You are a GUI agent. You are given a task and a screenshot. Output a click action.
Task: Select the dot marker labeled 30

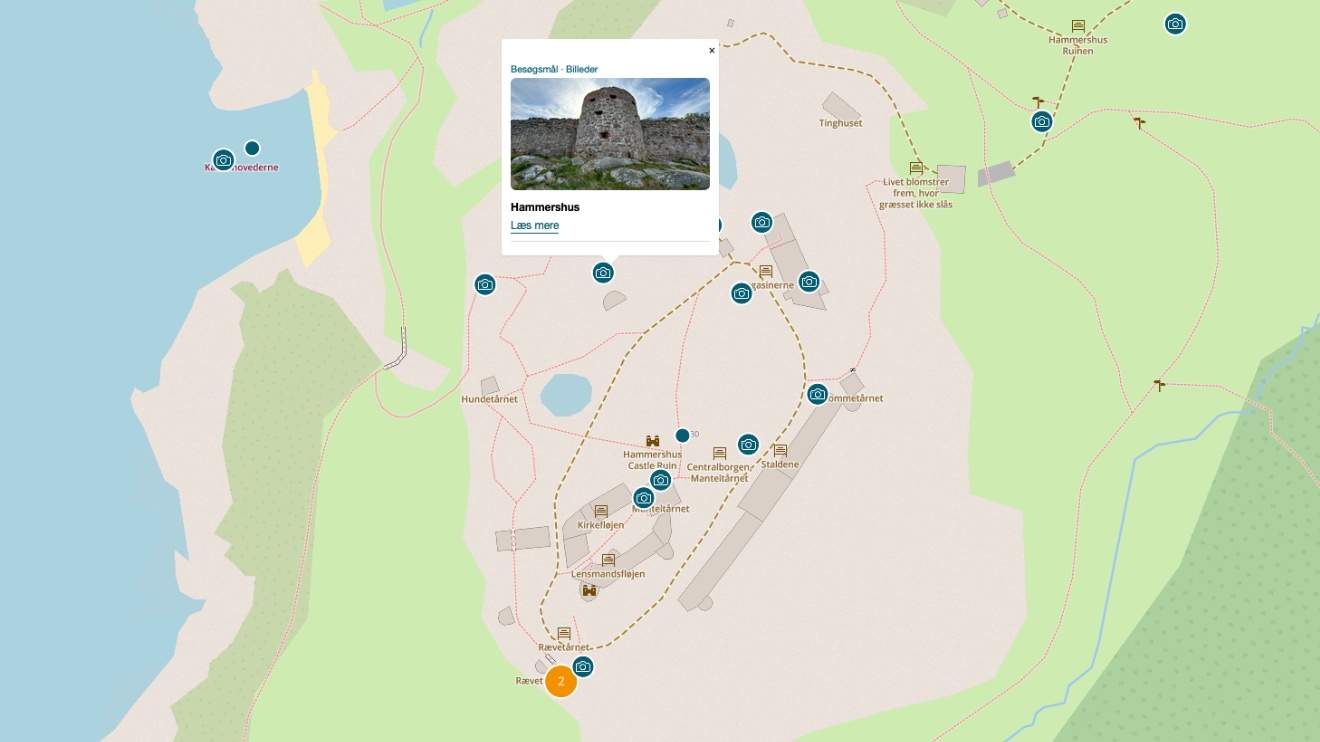[682, 435]
